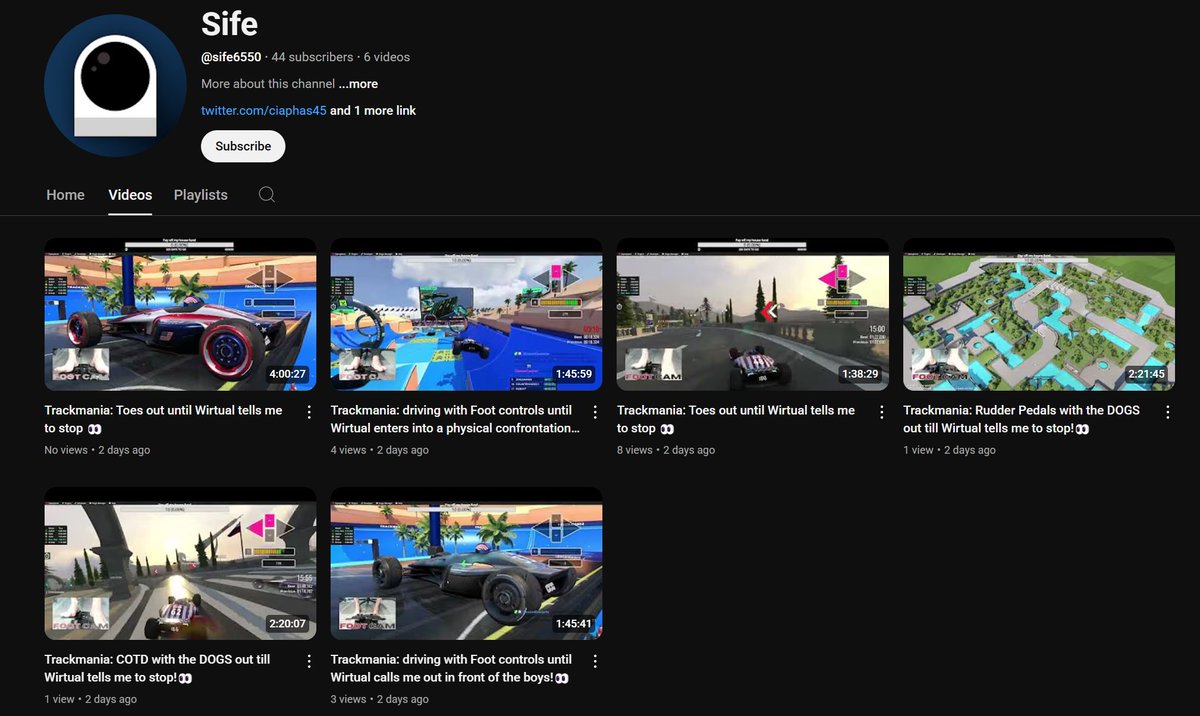Image resolution: width=1200 pixels, height=716 pixels.
Task: Click the '6 videos' count text
Action: pos(387,57)
